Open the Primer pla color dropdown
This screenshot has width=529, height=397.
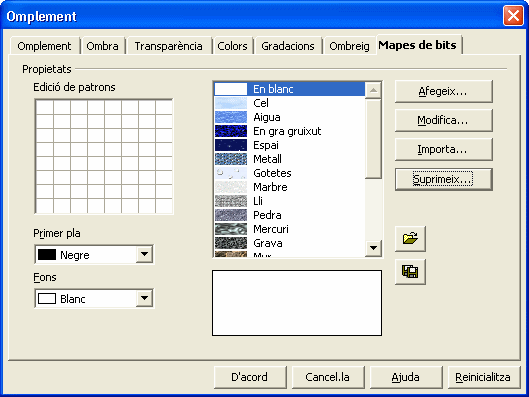pos(144,254)
